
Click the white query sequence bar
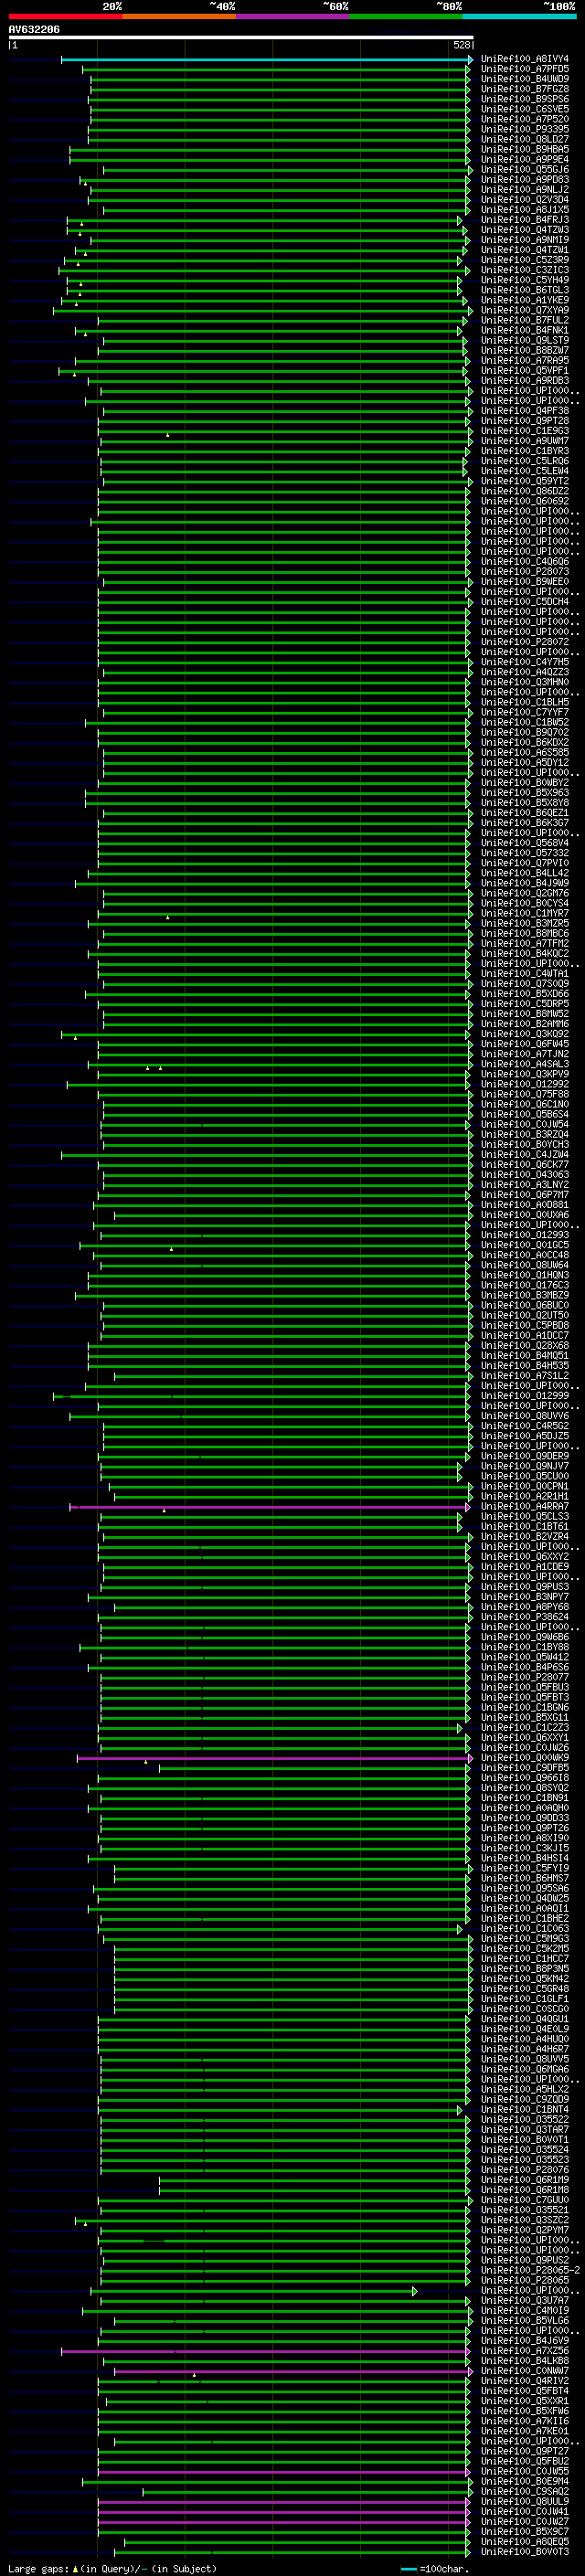[241, 38]
